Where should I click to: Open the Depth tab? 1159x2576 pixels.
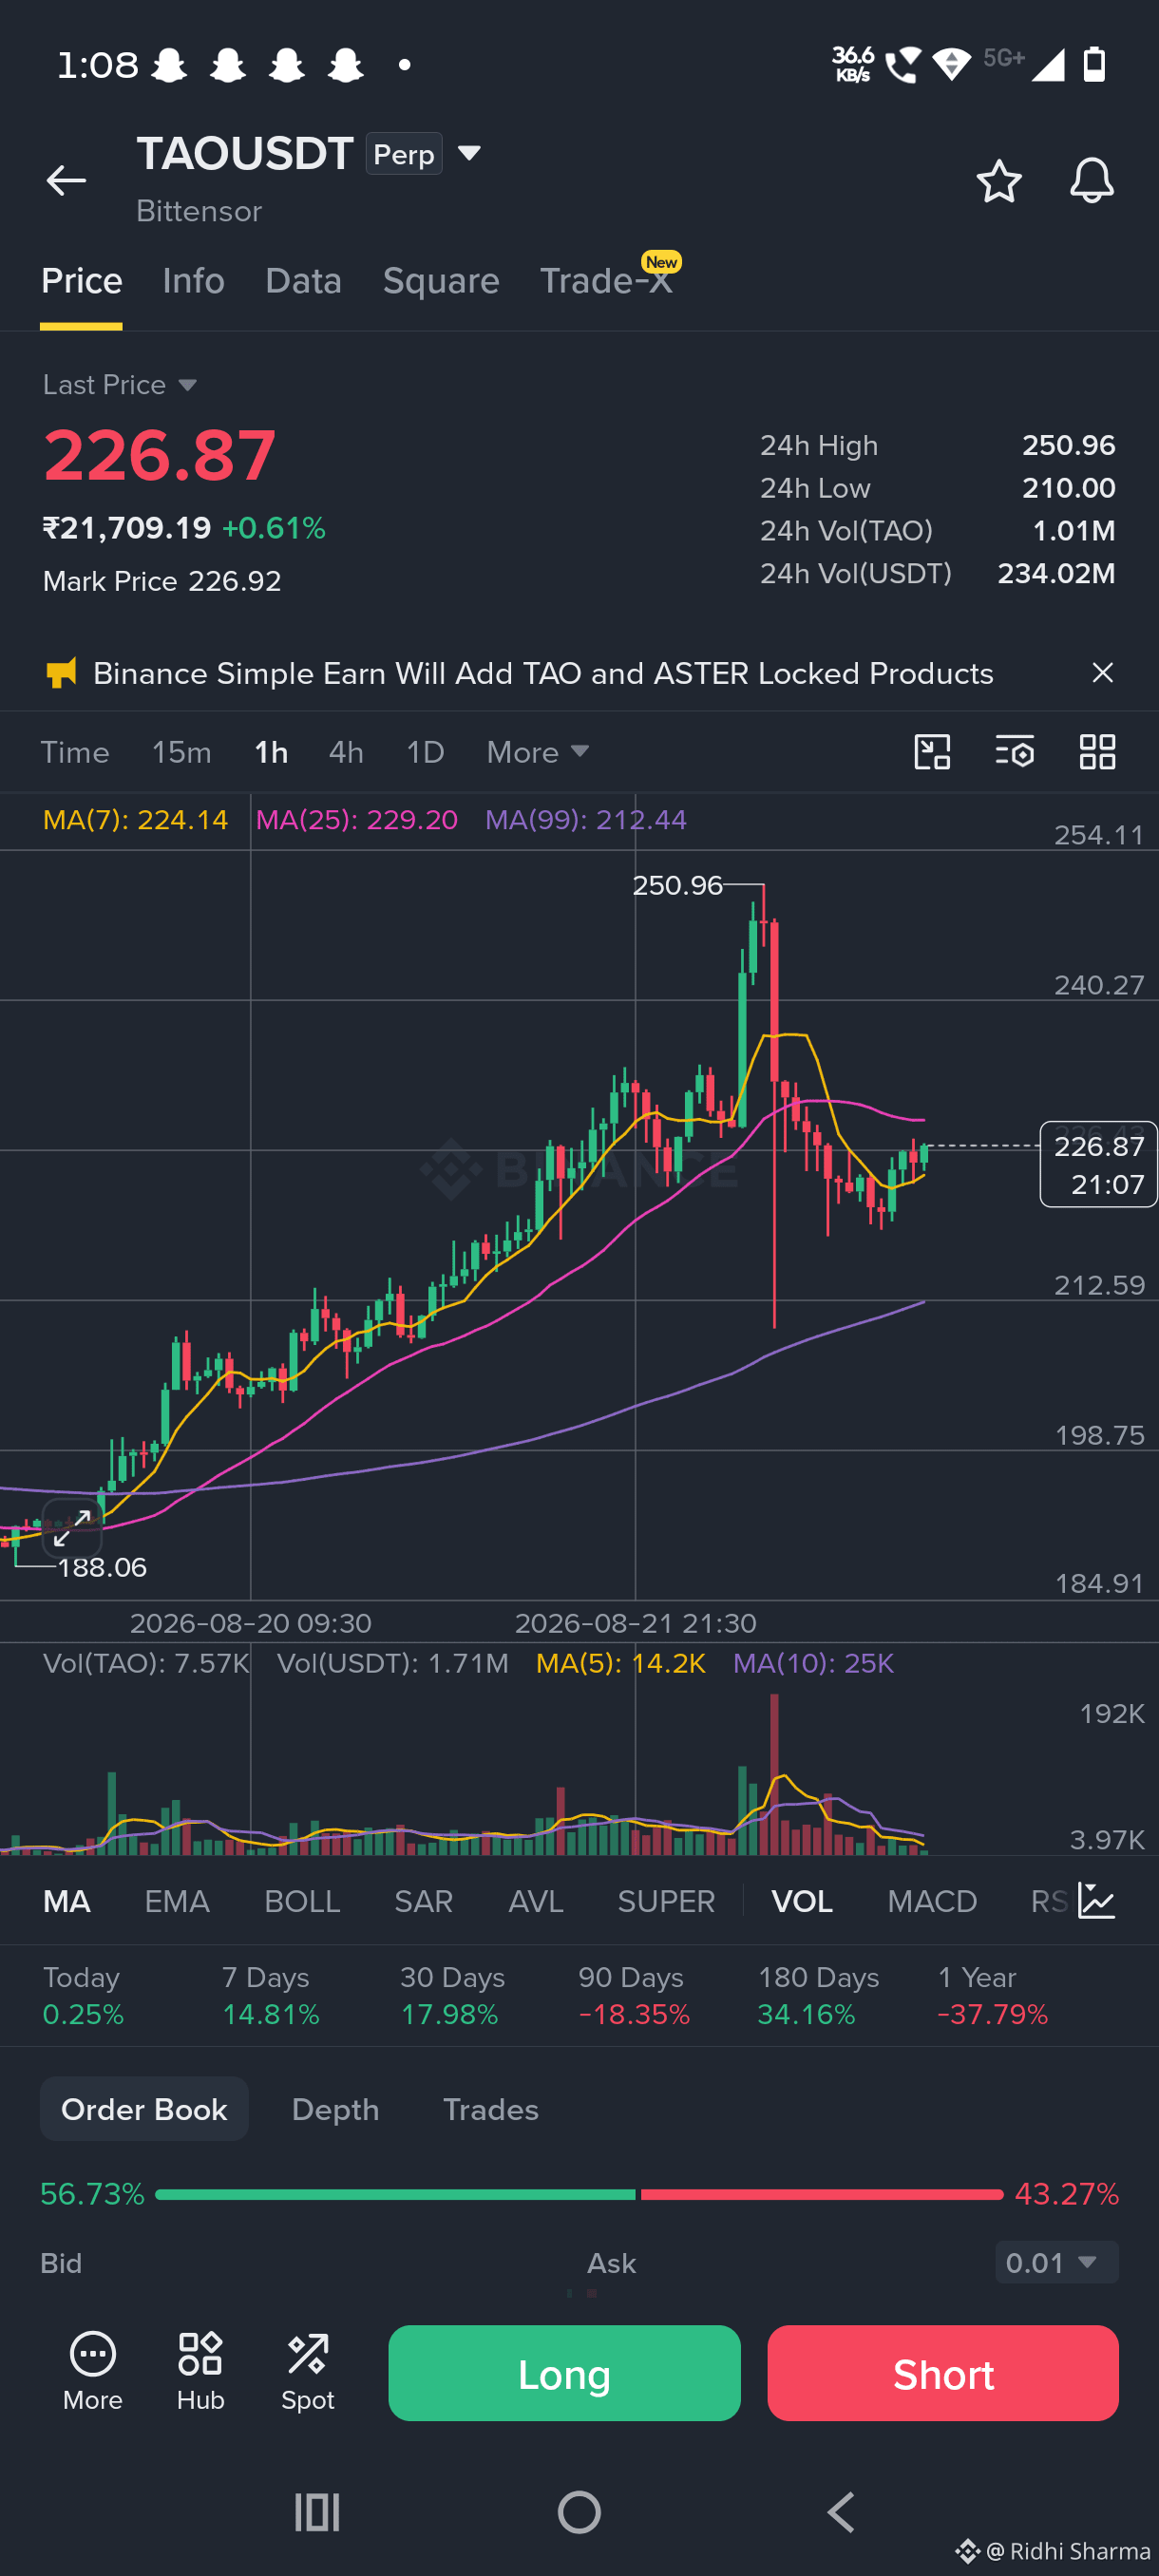tap(335, 2109)
